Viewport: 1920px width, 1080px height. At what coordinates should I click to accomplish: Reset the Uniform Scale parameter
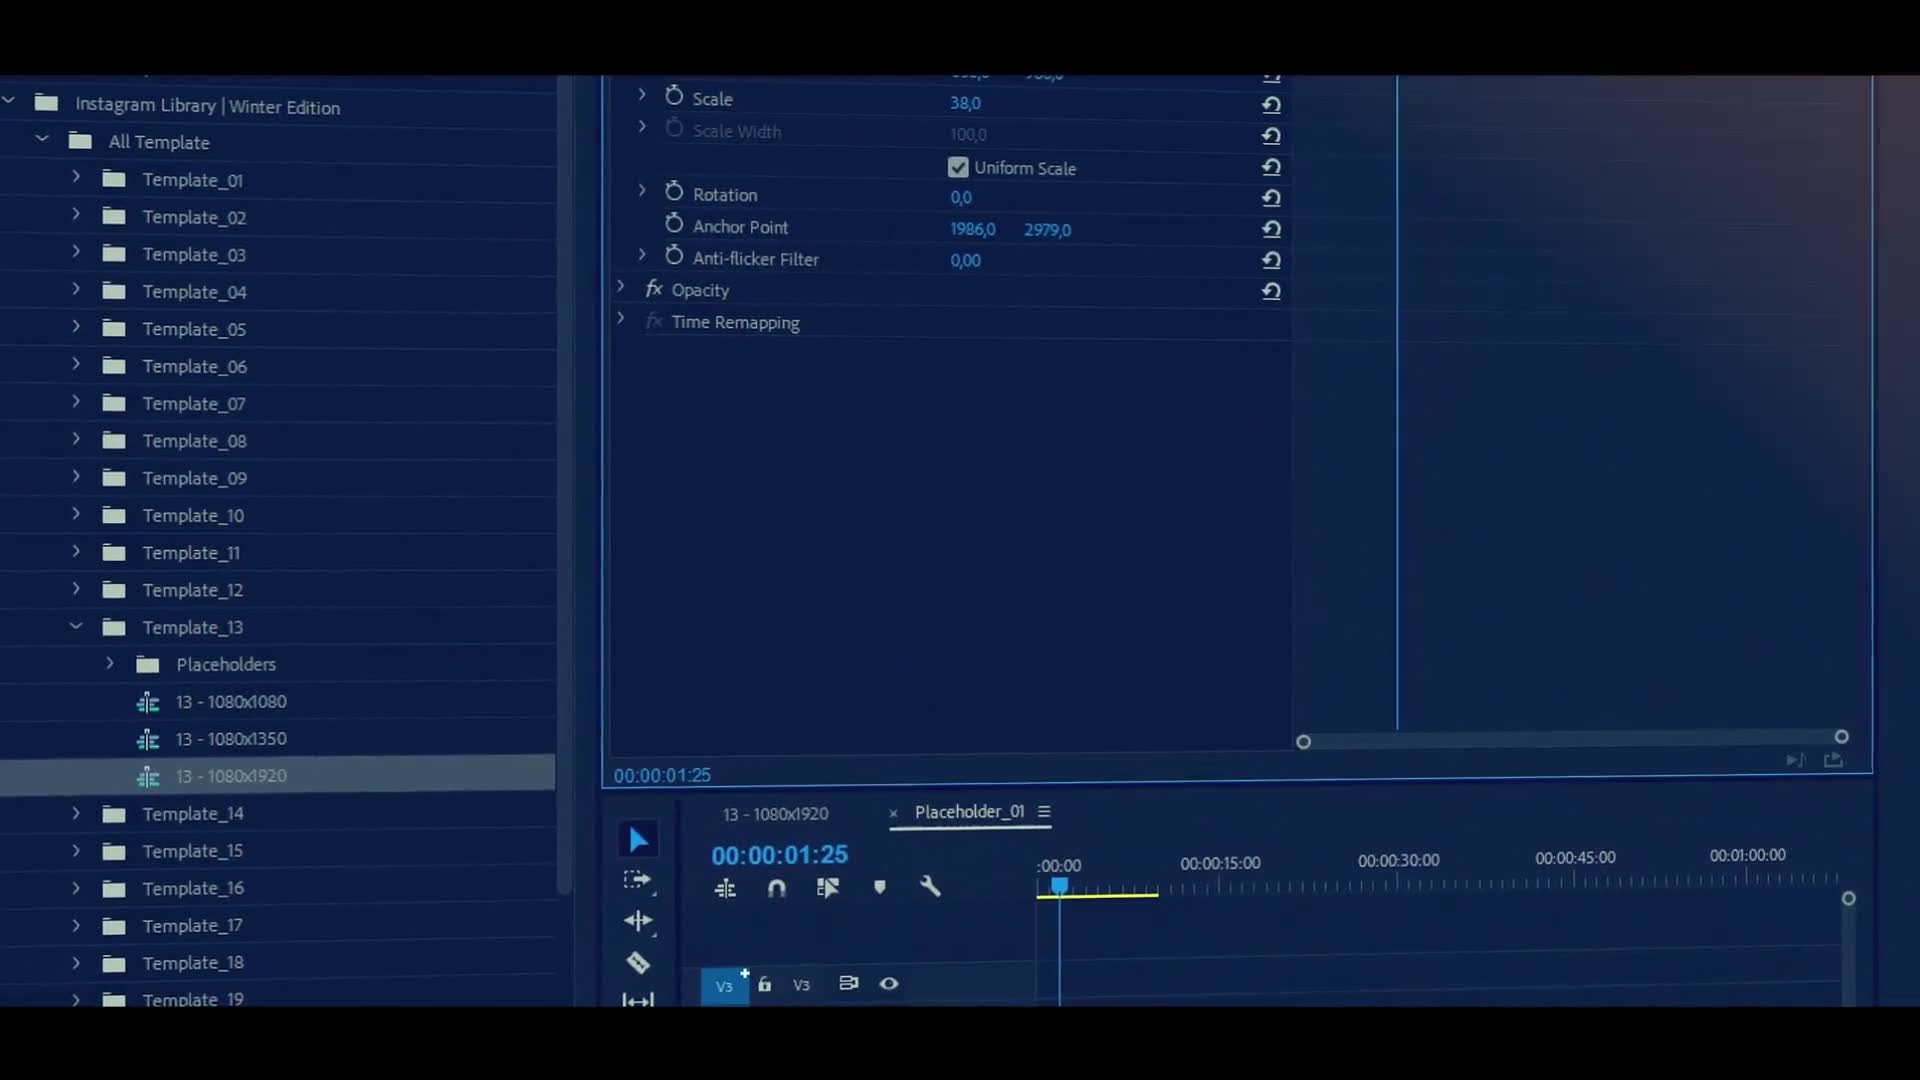coord(1271,166)
